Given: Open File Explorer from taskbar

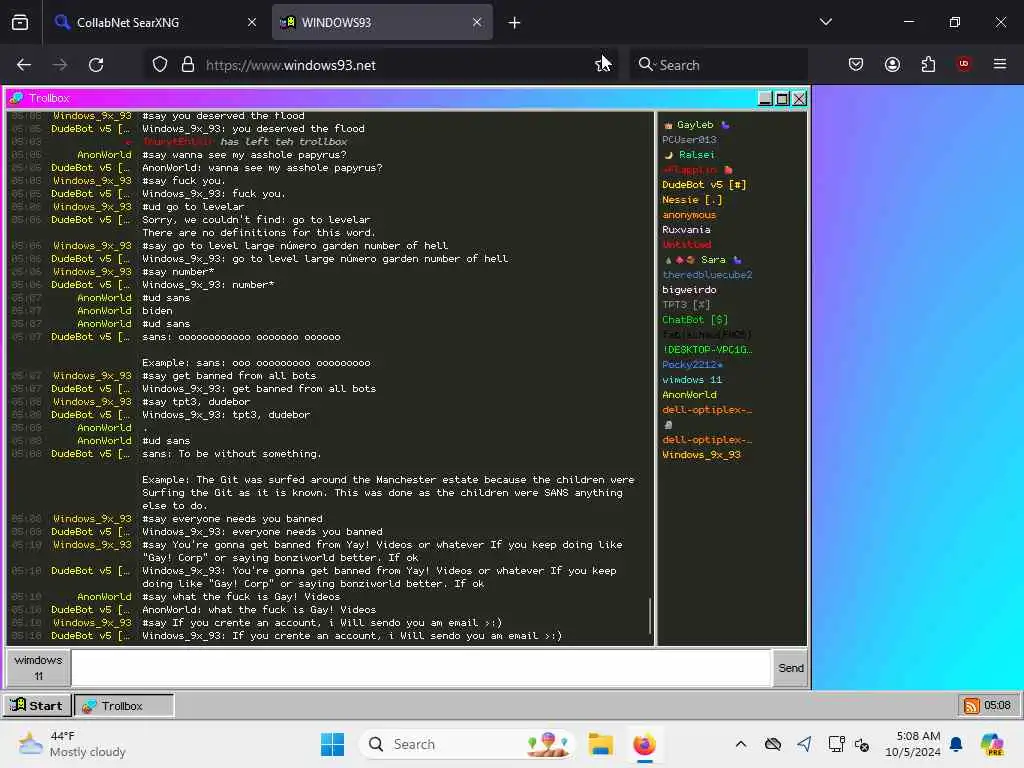Looking at the screenshot, I should (600, 744).
